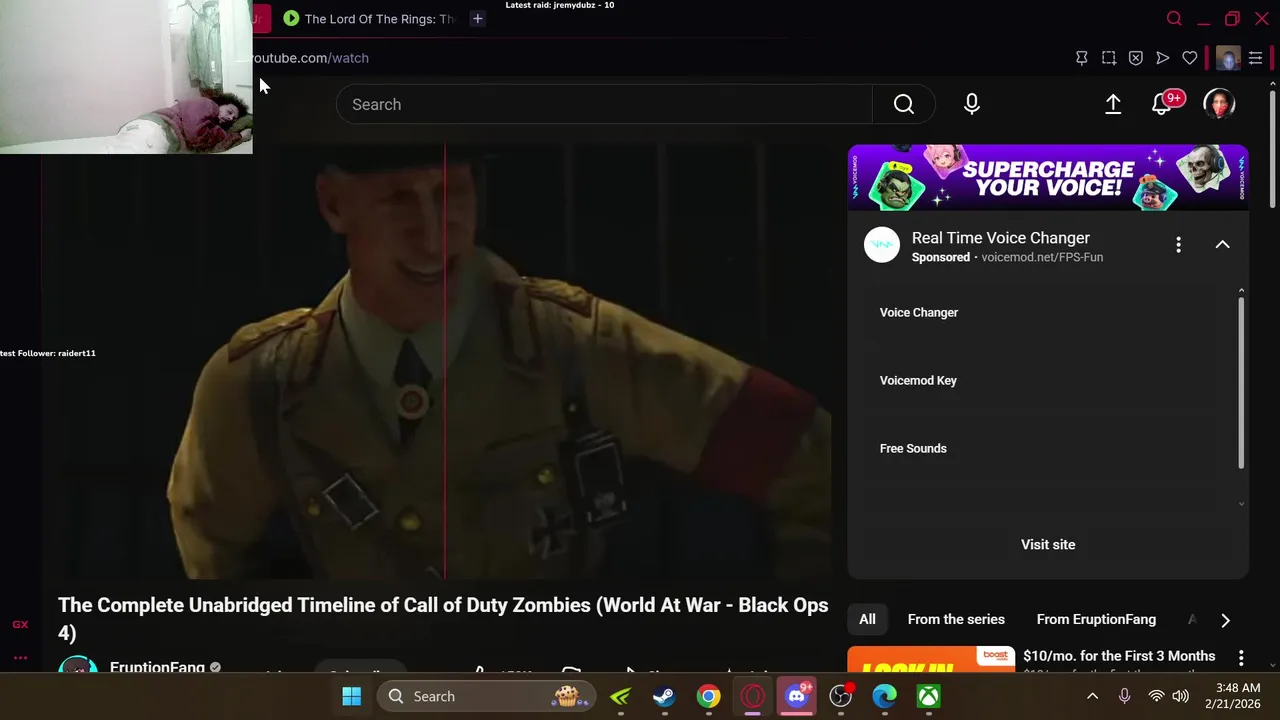1280x720 pixels.
Task: Open the YouTube upload/create icon
Action: pos(1113,104)
